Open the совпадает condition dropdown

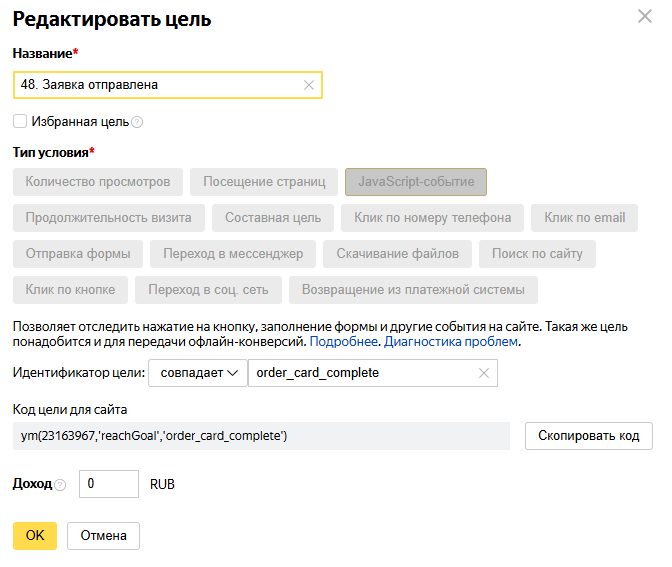[198, 373]
